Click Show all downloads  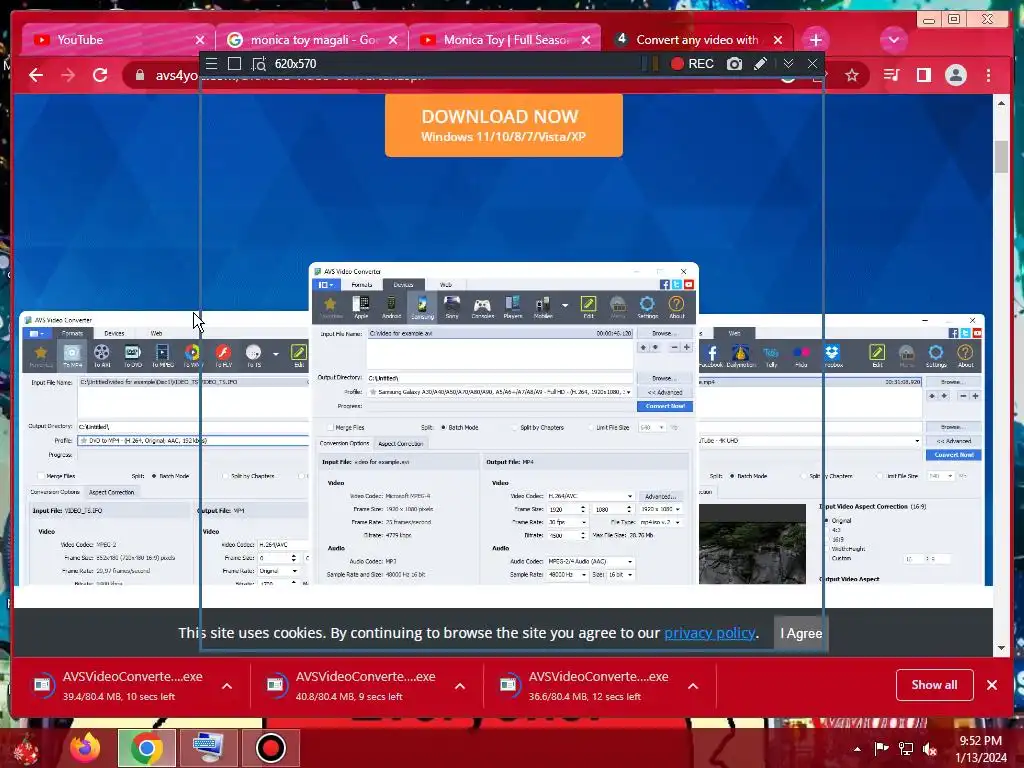935,684
